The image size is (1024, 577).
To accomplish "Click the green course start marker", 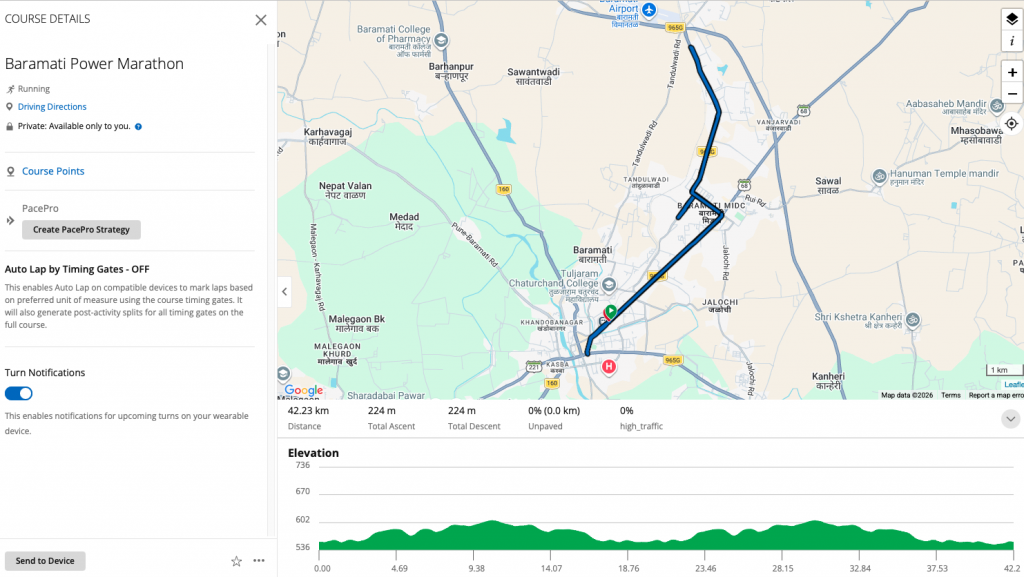I will pos(611,311).
